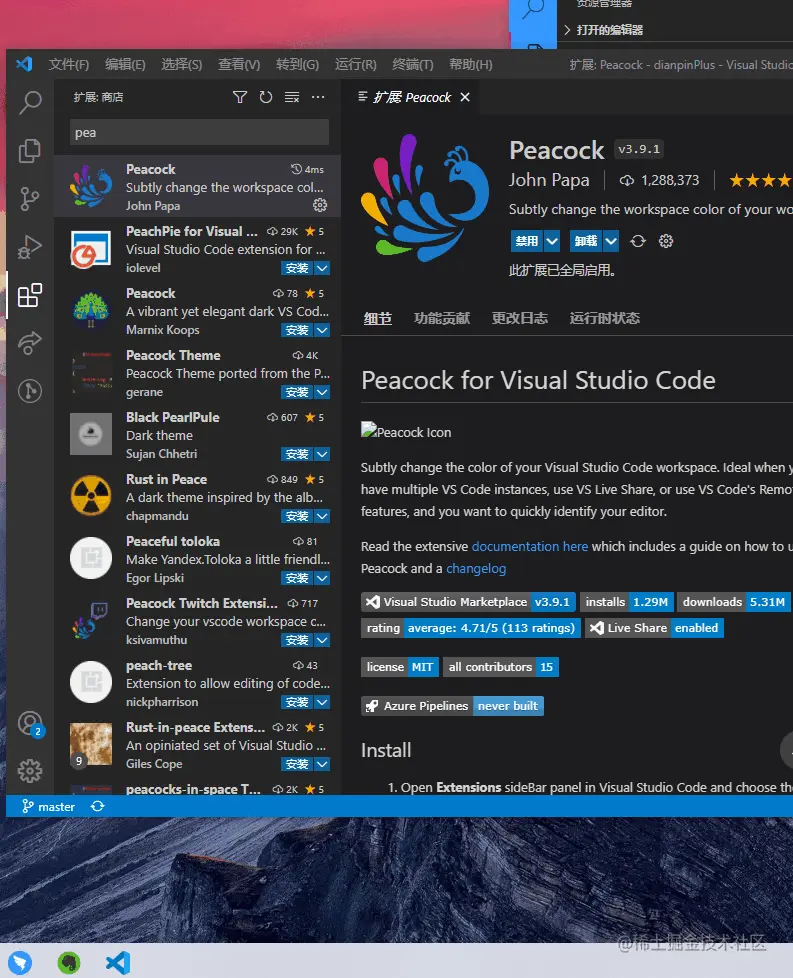Click the VS Code logo in title bar
793x978 pixels.
(24, 64)
